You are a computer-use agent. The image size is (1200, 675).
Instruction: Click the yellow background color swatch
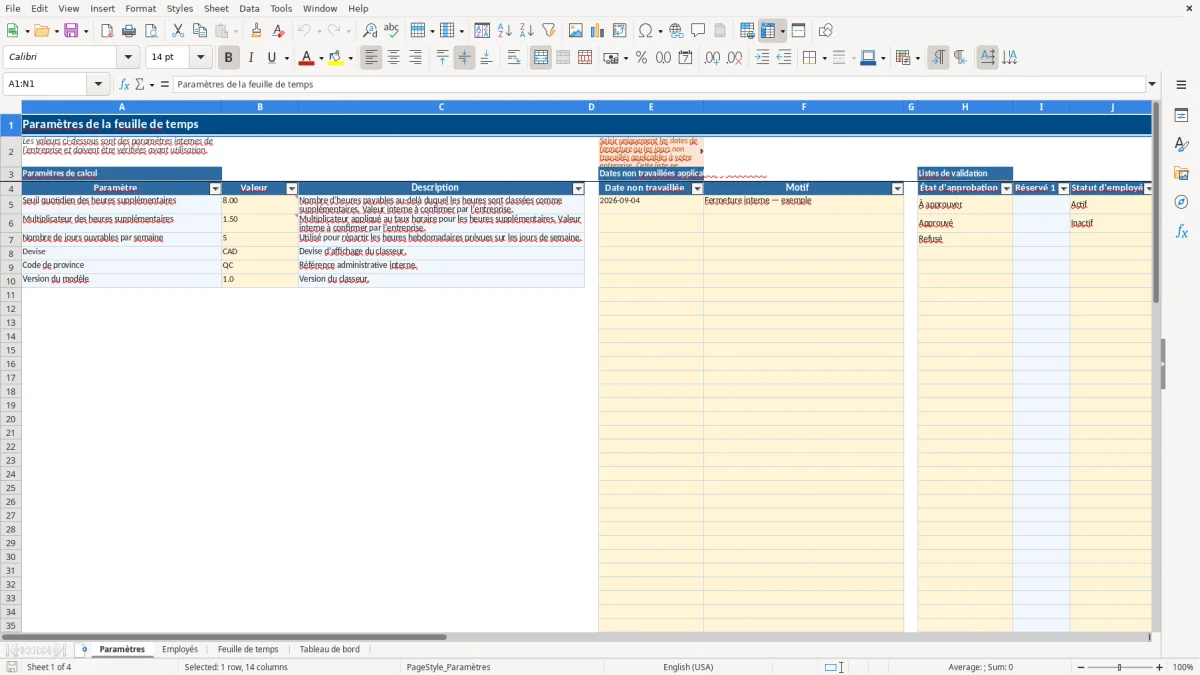point(335,58)
